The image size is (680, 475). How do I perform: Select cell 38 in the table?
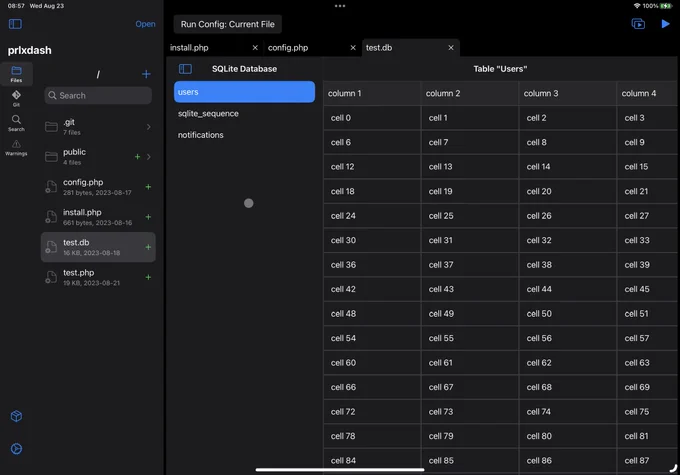pyautogui.click(x=568, y=265)
